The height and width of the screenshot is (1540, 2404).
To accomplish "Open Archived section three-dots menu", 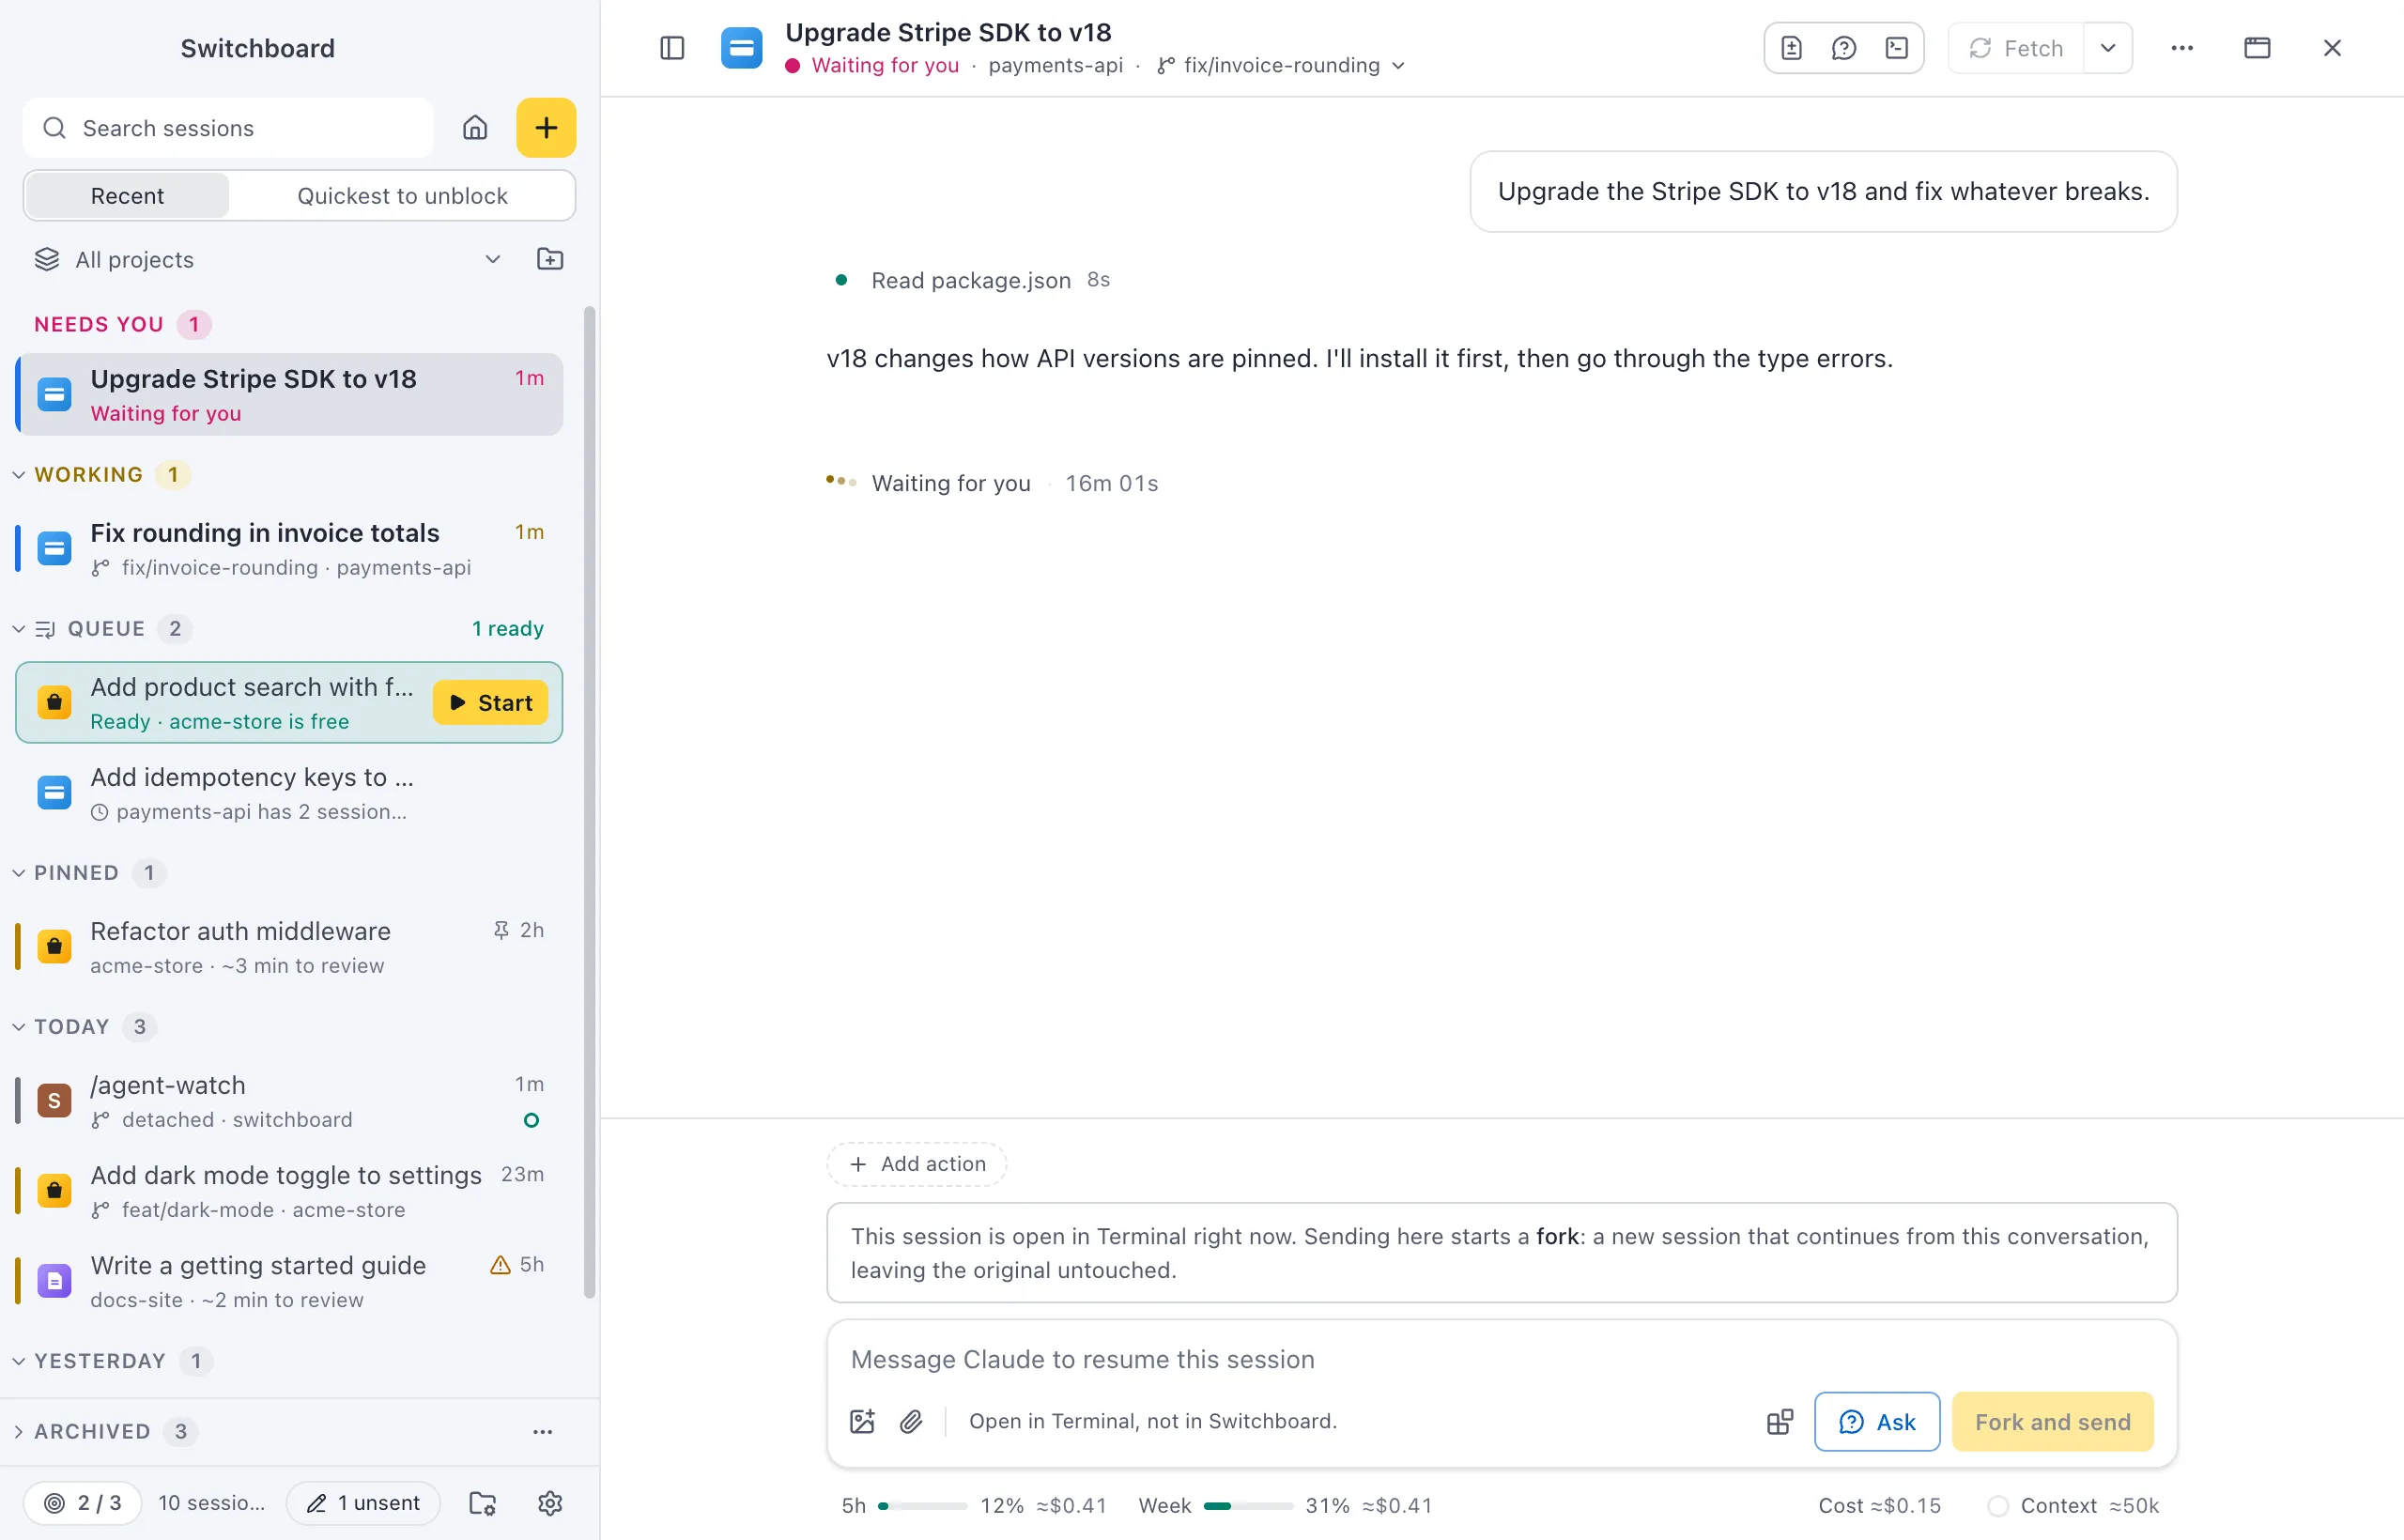I will tap(543, 1431).
